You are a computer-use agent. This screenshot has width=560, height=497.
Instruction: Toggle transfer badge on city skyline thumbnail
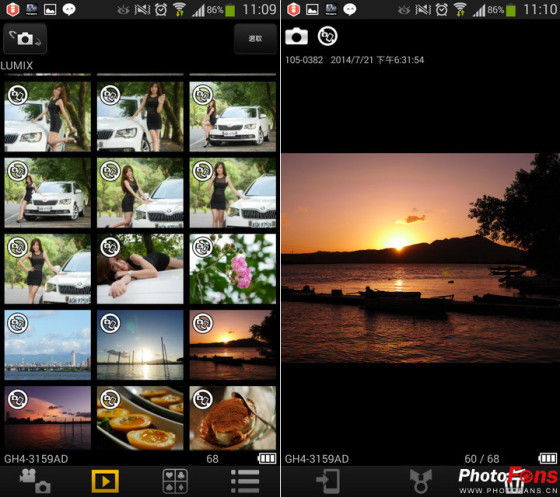18,323
